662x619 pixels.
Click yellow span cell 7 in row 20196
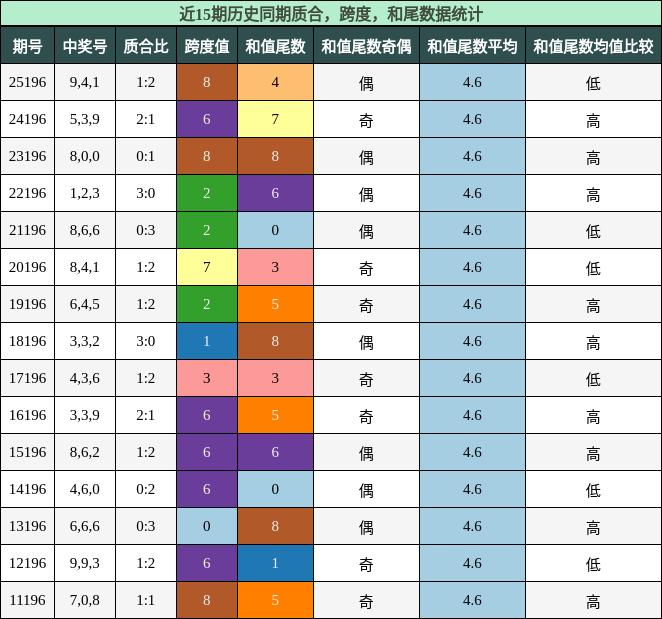tap(206, 267)
